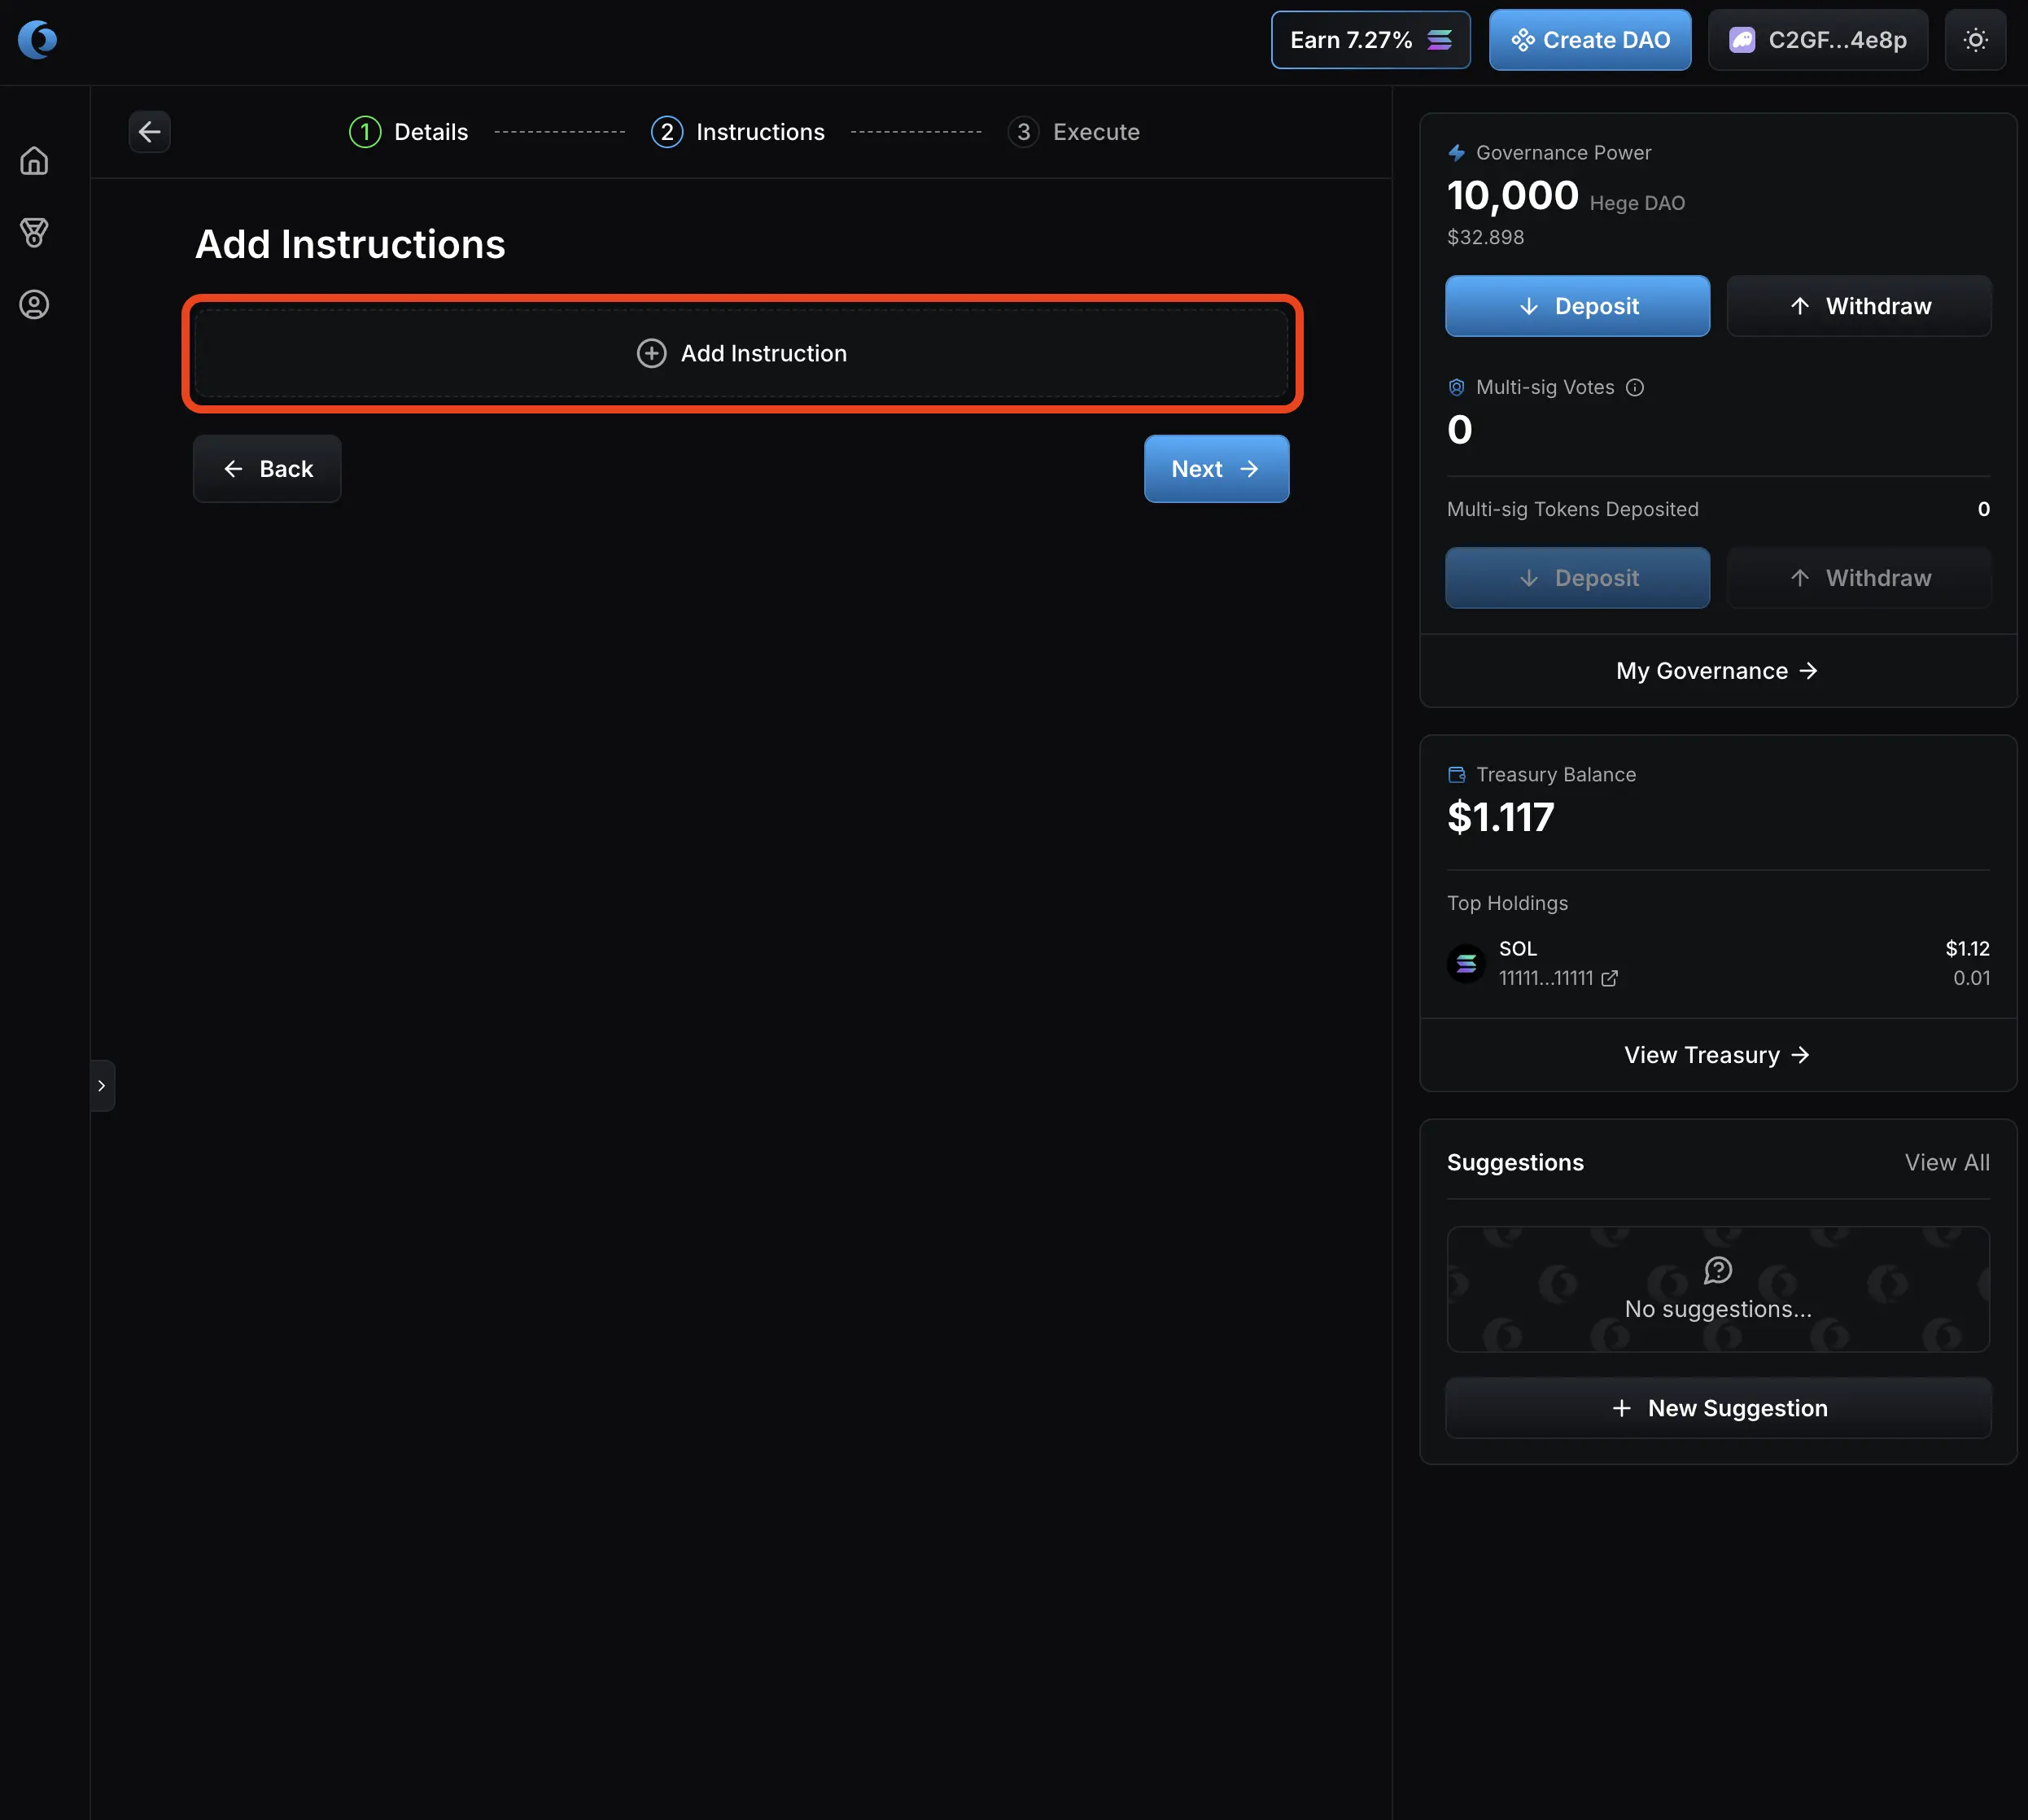Click New Suggestion button
2028x1820 pixels.
pyautogui.click(x=1717, y=1408)
